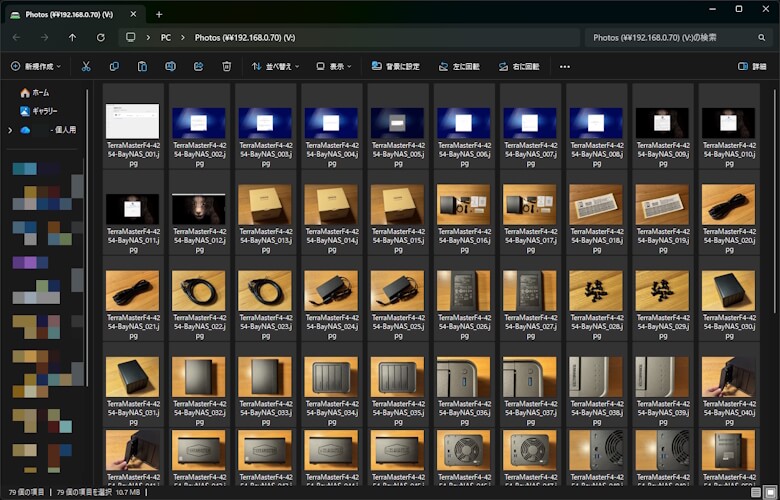Go up one folder level
The image size is (780, 500).
point(72,37)
